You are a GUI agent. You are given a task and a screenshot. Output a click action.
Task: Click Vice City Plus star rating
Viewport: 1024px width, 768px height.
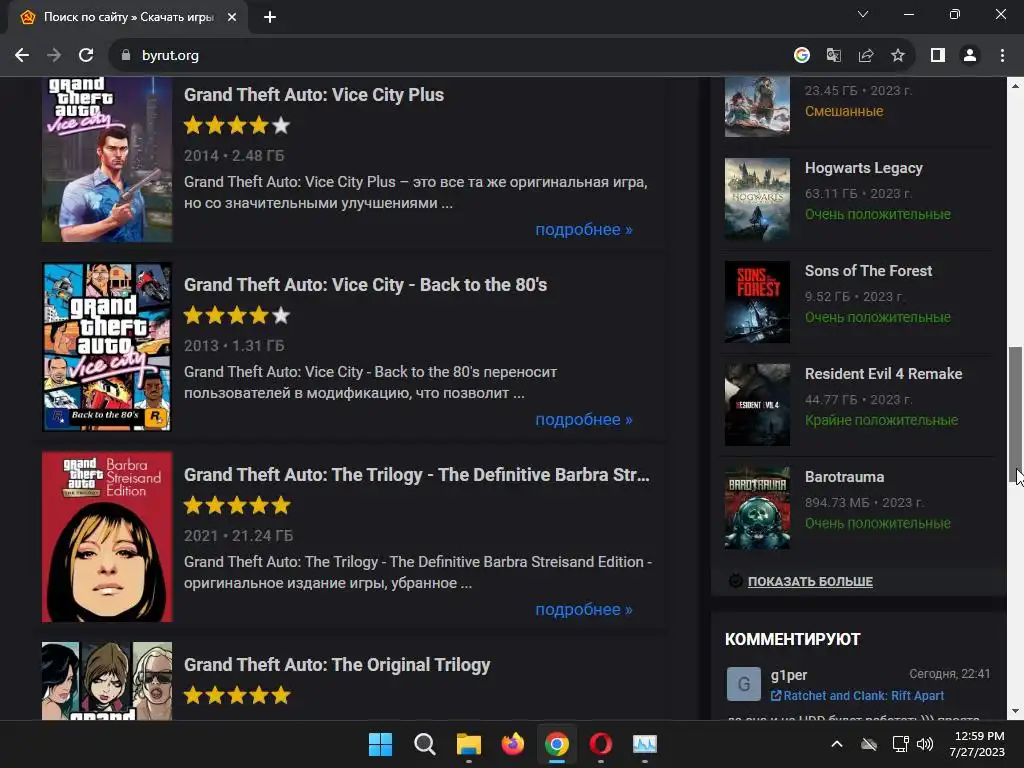[237, 125]
